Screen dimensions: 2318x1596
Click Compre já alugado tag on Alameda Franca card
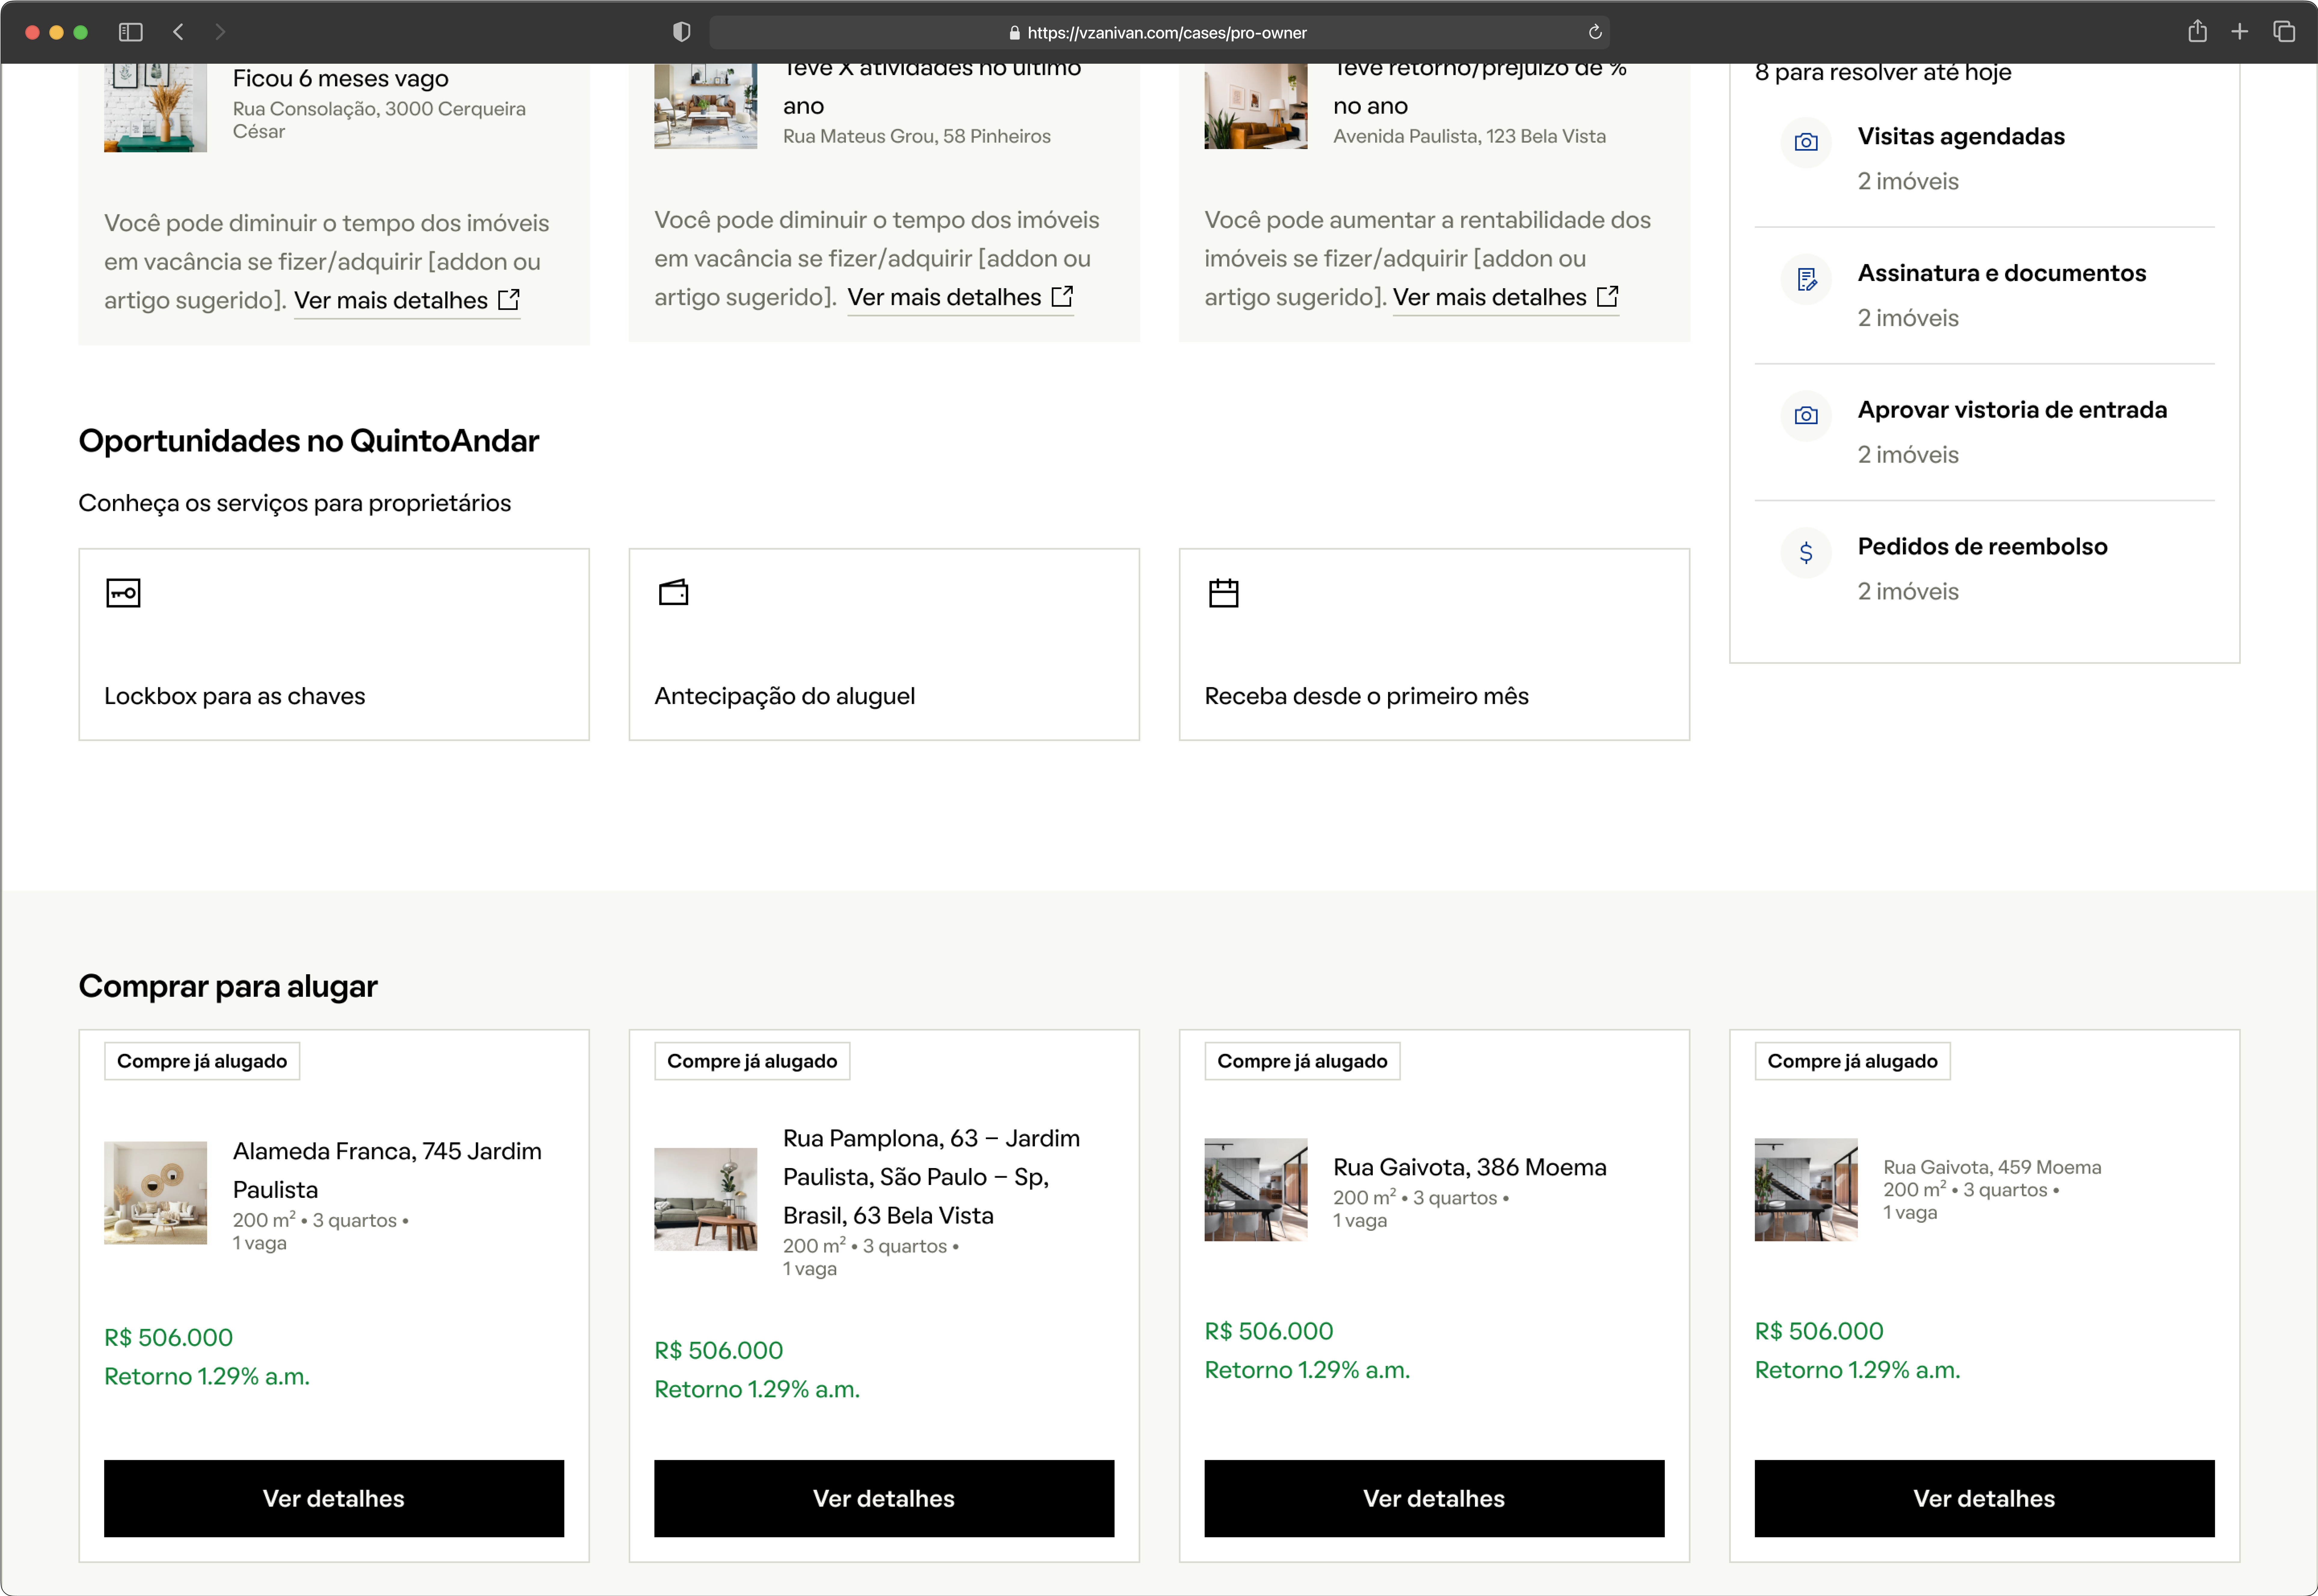click(202, 1061)
